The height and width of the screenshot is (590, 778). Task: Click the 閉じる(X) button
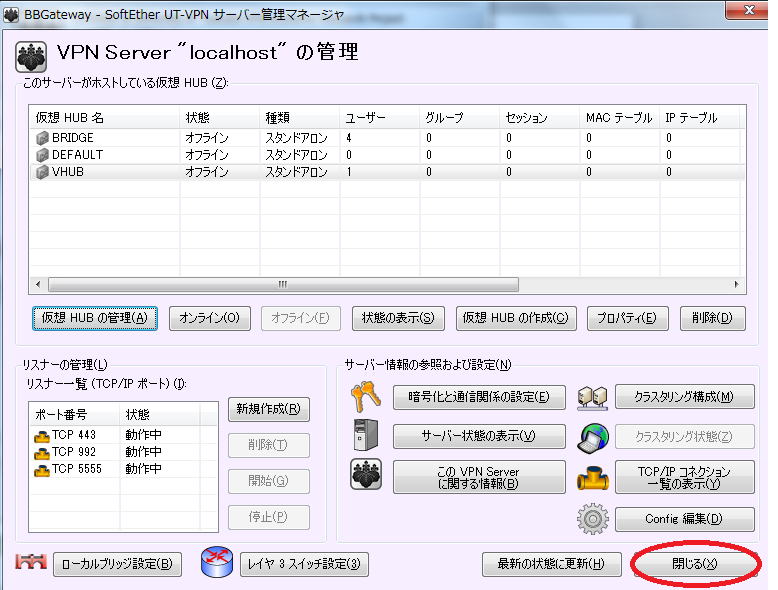coord(695,564)
